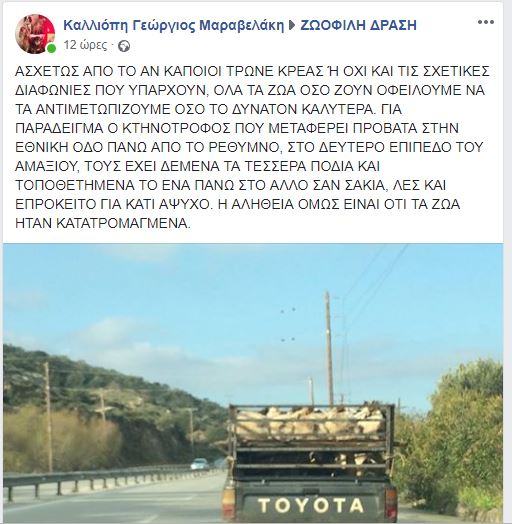Open the post via 12 ώρες timestamp
Image resolution: width=512 pixels, height=524 pixels.
[86, 45]
